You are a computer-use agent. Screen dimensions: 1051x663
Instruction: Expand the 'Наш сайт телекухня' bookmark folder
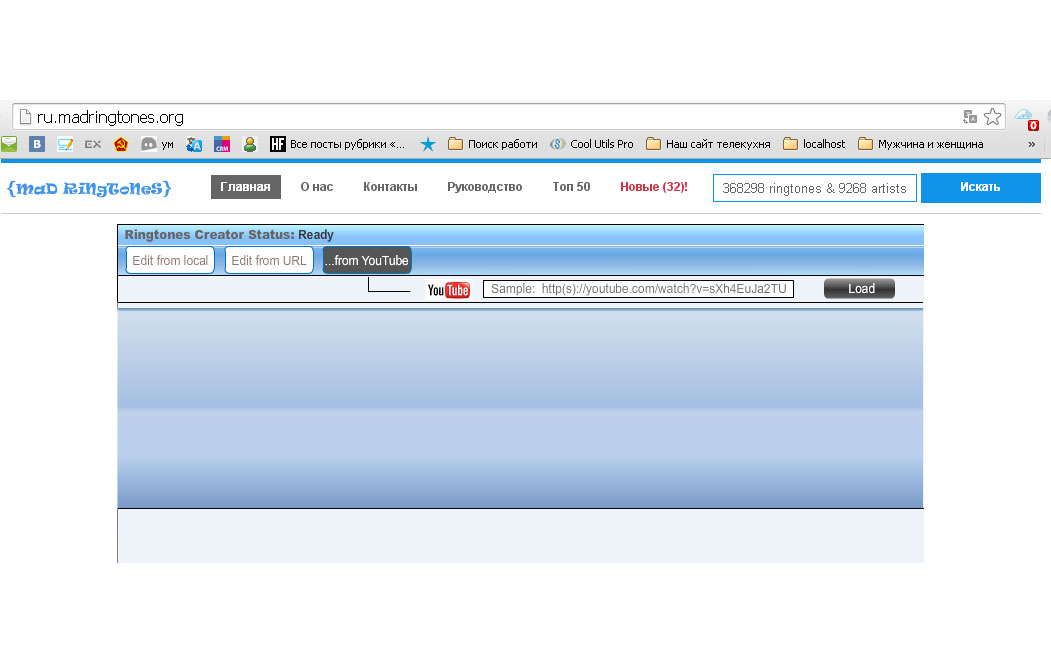[708, 144]
